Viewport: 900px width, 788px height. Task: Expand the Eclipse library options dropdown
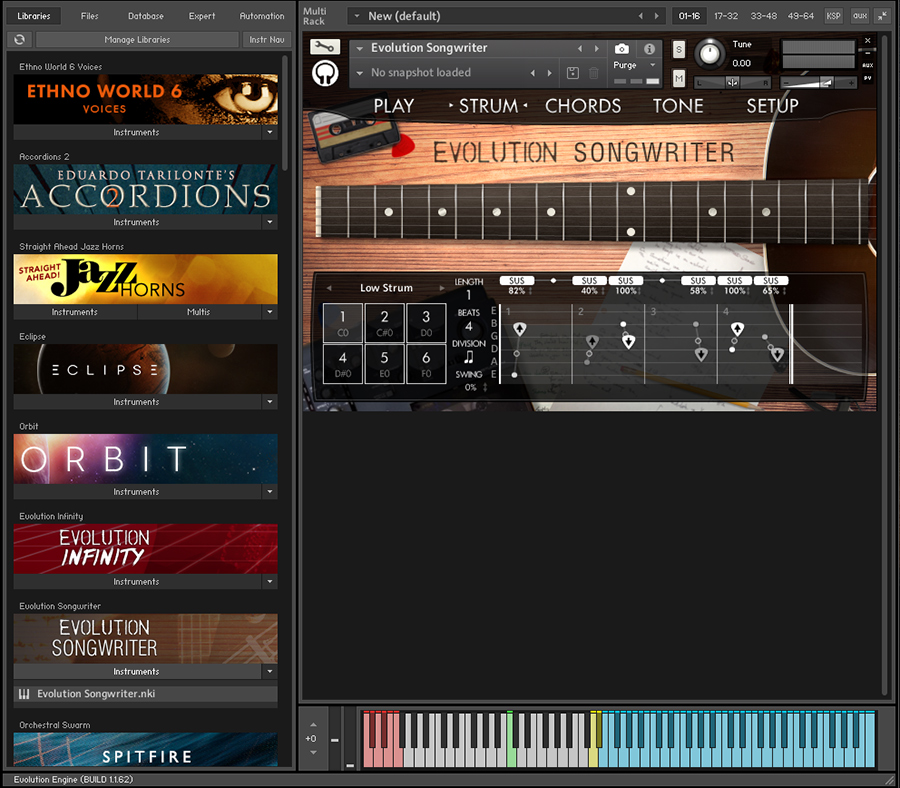(x=270, y=402)
